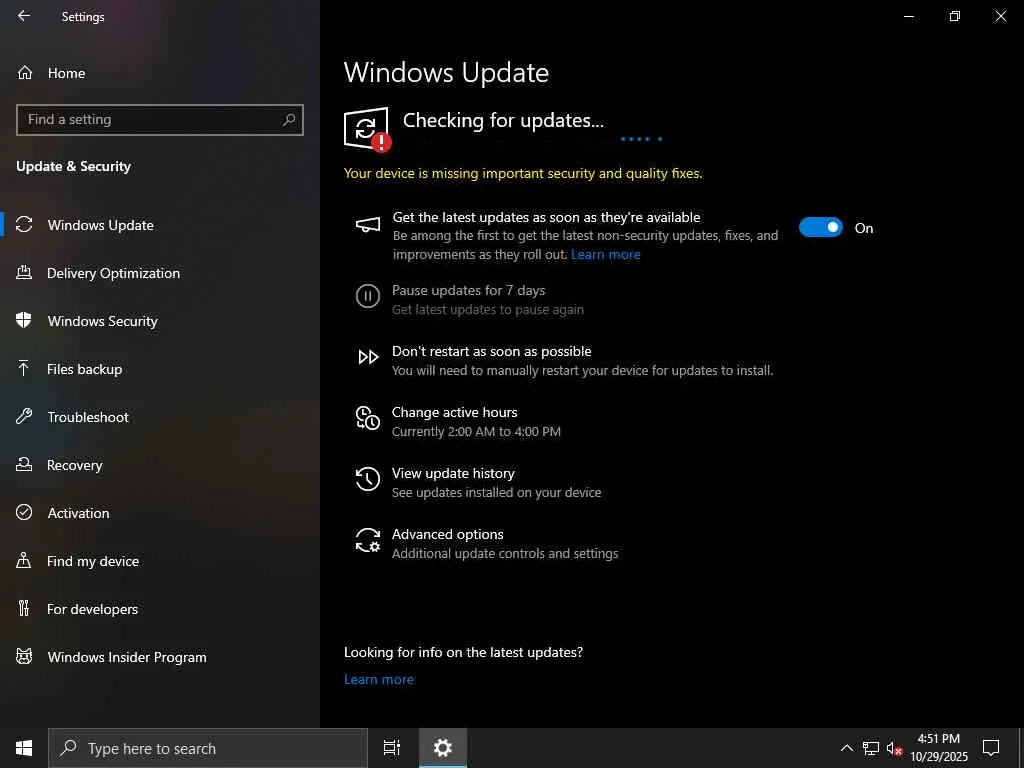Viewport: 1024px width, 768px height.
Task: Open 'Change active hours'
Action: pyautogui.click(x=455, y=412)
